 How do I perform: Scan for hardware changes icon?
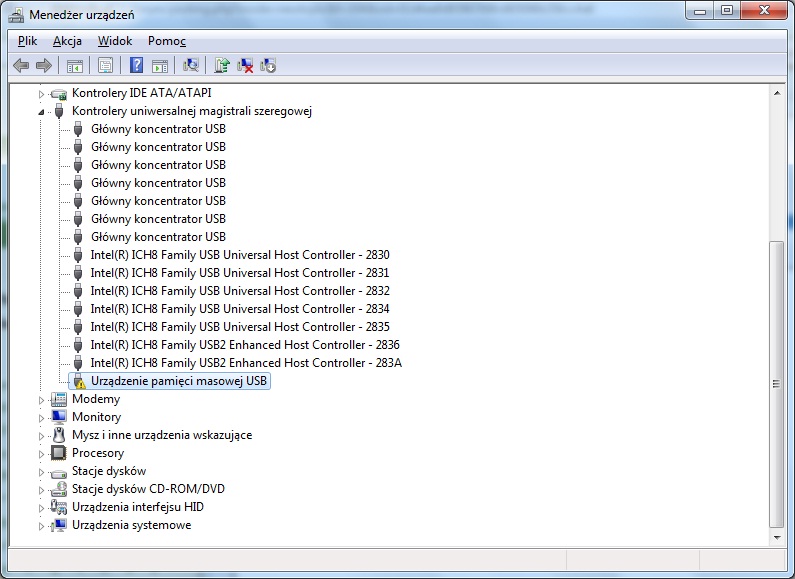point(191,65)
